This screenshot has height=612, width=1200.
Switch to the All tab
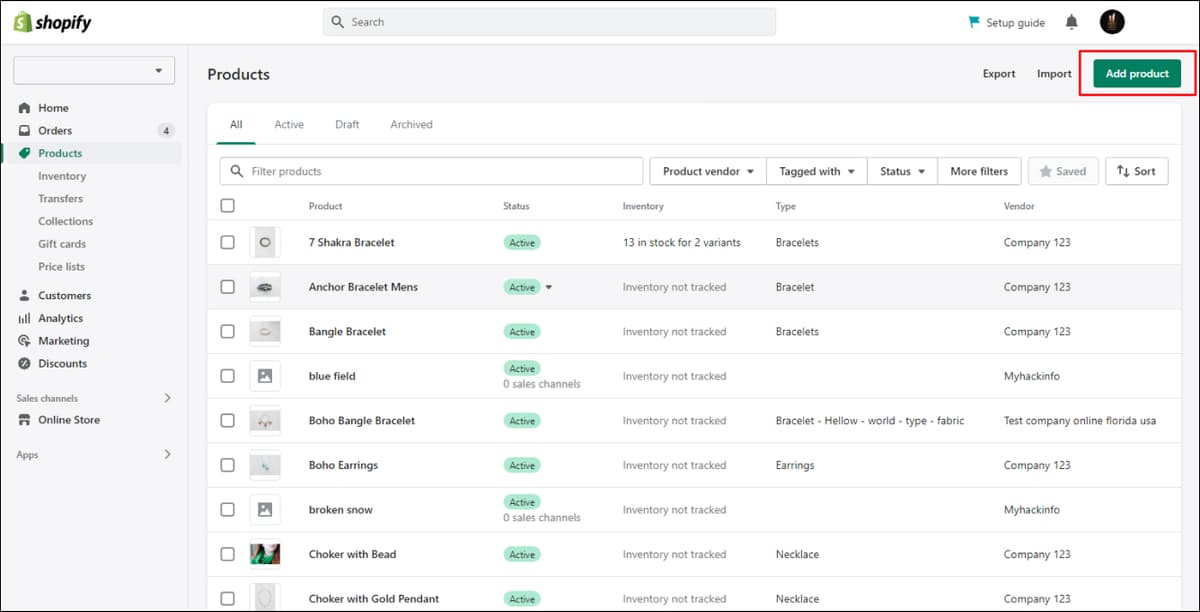(x=236, y=124)
